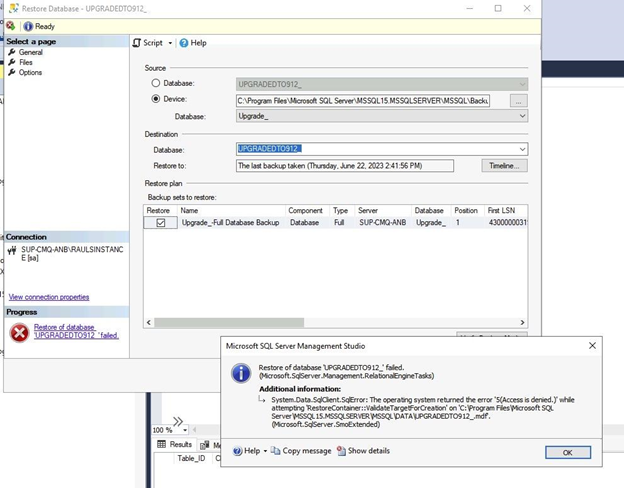Open the Files page
This screenshot has height=488, width=624.
click(x=26, y=62)
